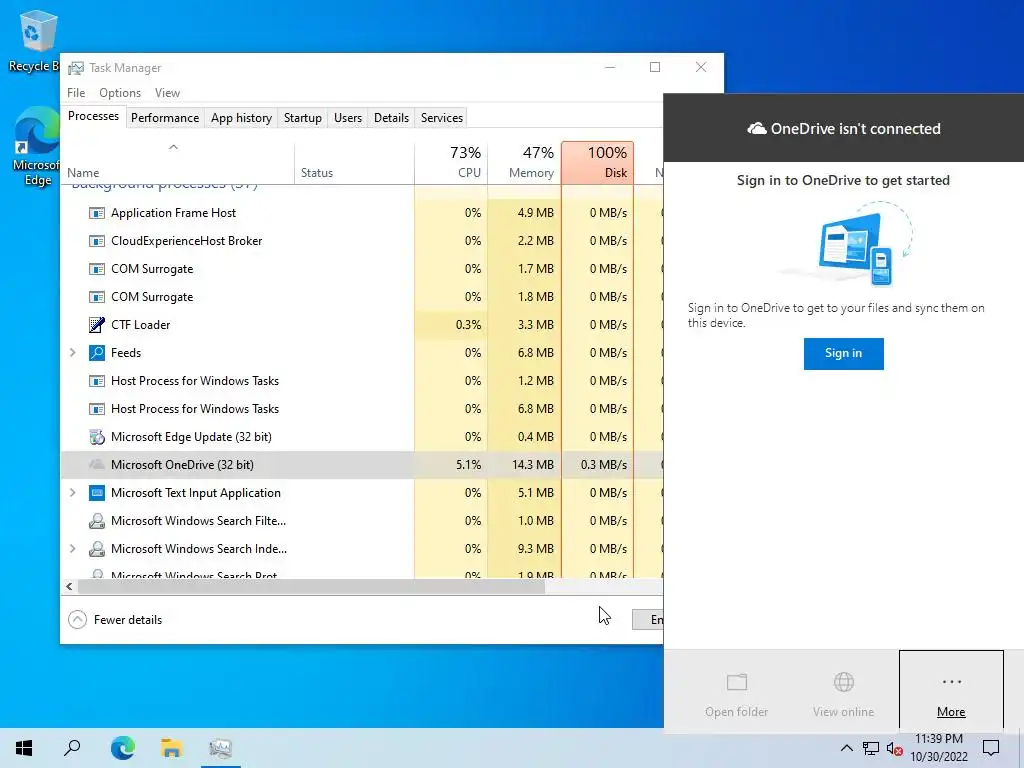The height and width of the screenshot is (768, 1024).
Task: Sort by the CPU column header
Action: (x=451, y=163)
